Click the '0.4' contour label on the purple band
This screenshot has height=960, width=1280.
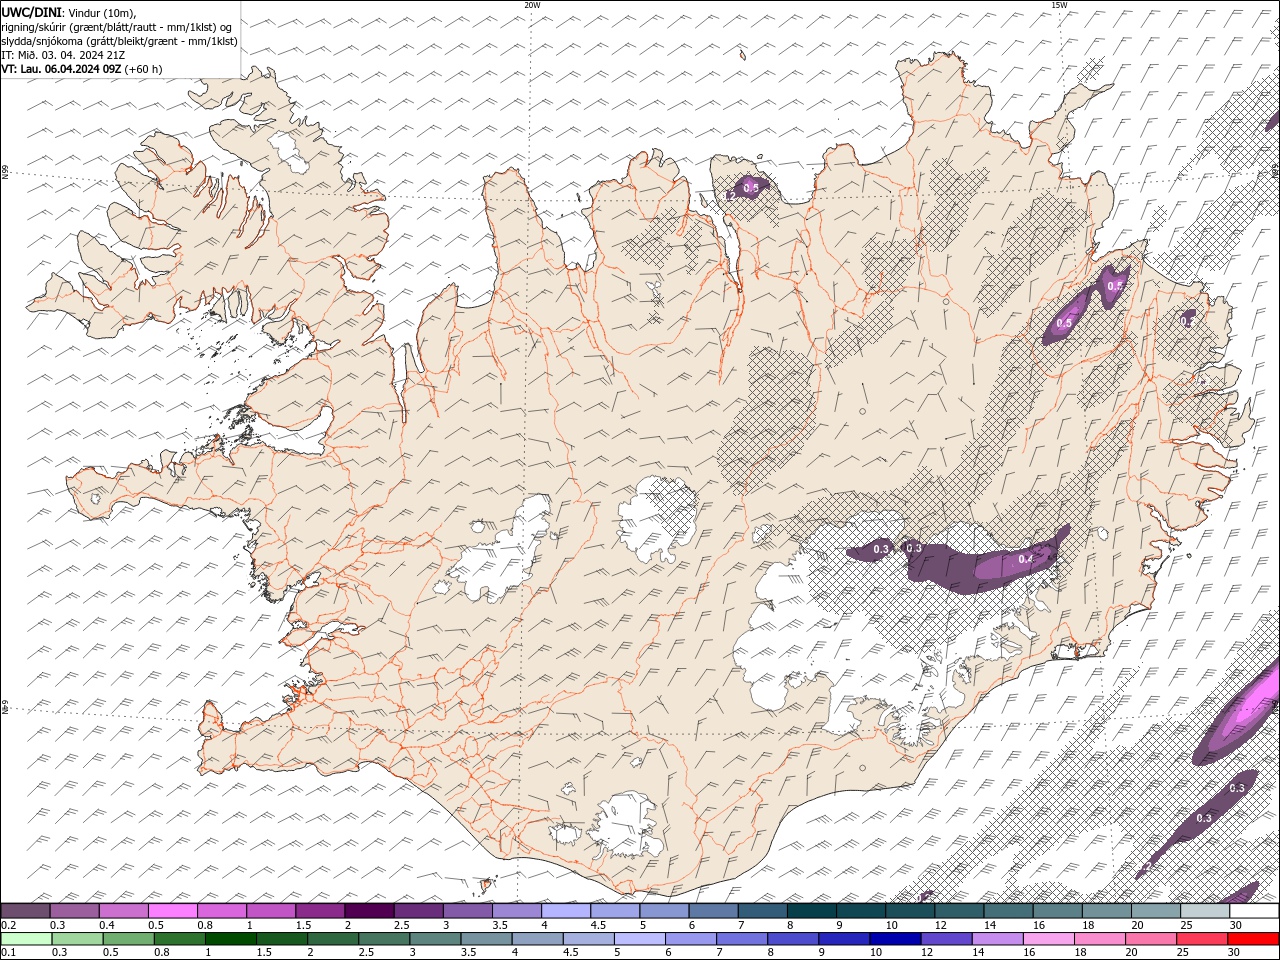(1025, 560)
